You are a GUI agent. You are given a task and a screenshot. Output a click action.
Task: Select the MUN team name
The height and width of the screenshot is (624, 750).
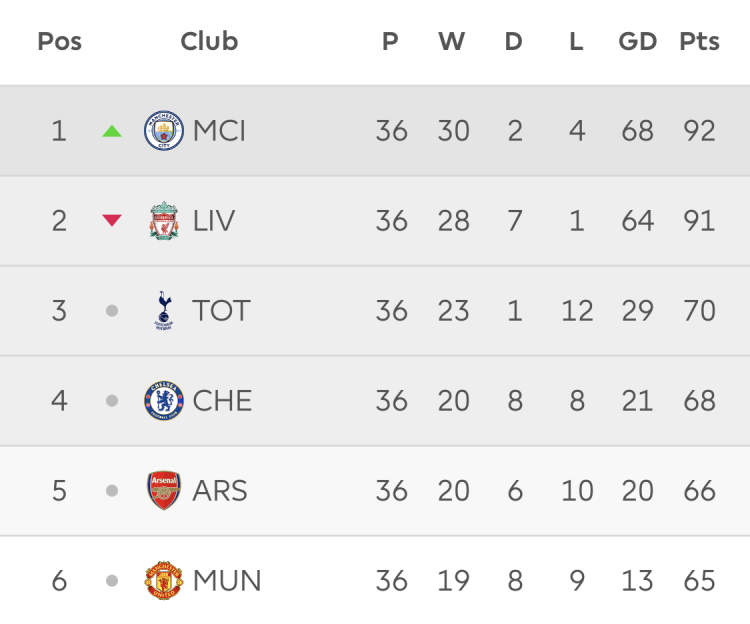(227, 581)
